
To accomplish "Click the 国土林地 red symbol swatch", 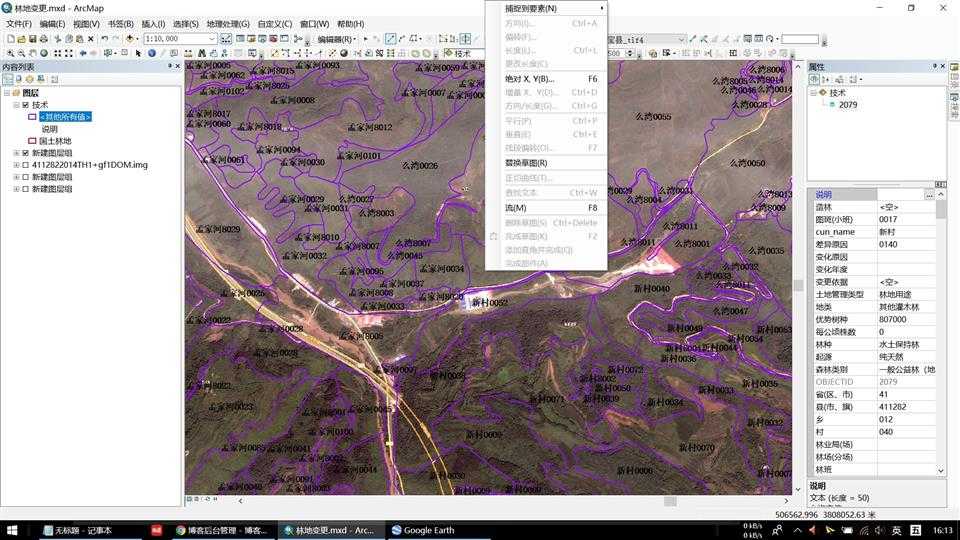I will point(32,141).
